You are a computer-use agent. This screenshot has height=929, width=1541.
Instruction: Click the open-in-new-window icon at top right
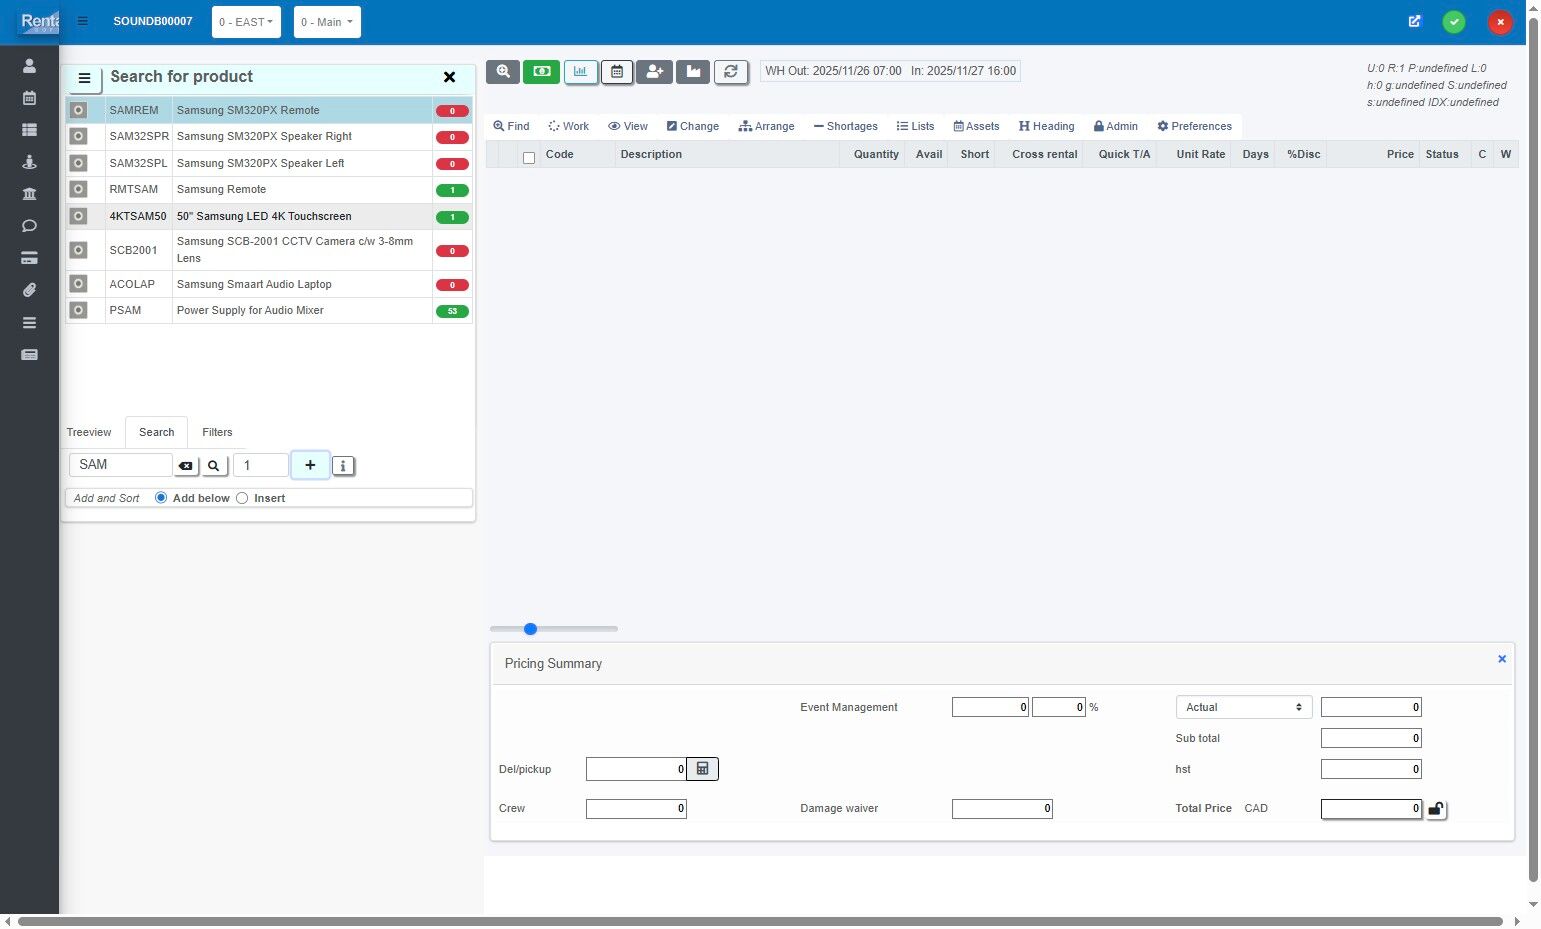pyautogui.click(x=1414, y=21)
